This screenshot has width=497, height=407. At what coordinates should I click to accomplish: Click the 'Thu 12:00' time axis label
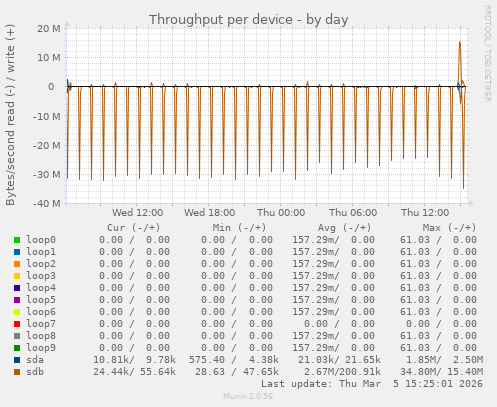425,213
